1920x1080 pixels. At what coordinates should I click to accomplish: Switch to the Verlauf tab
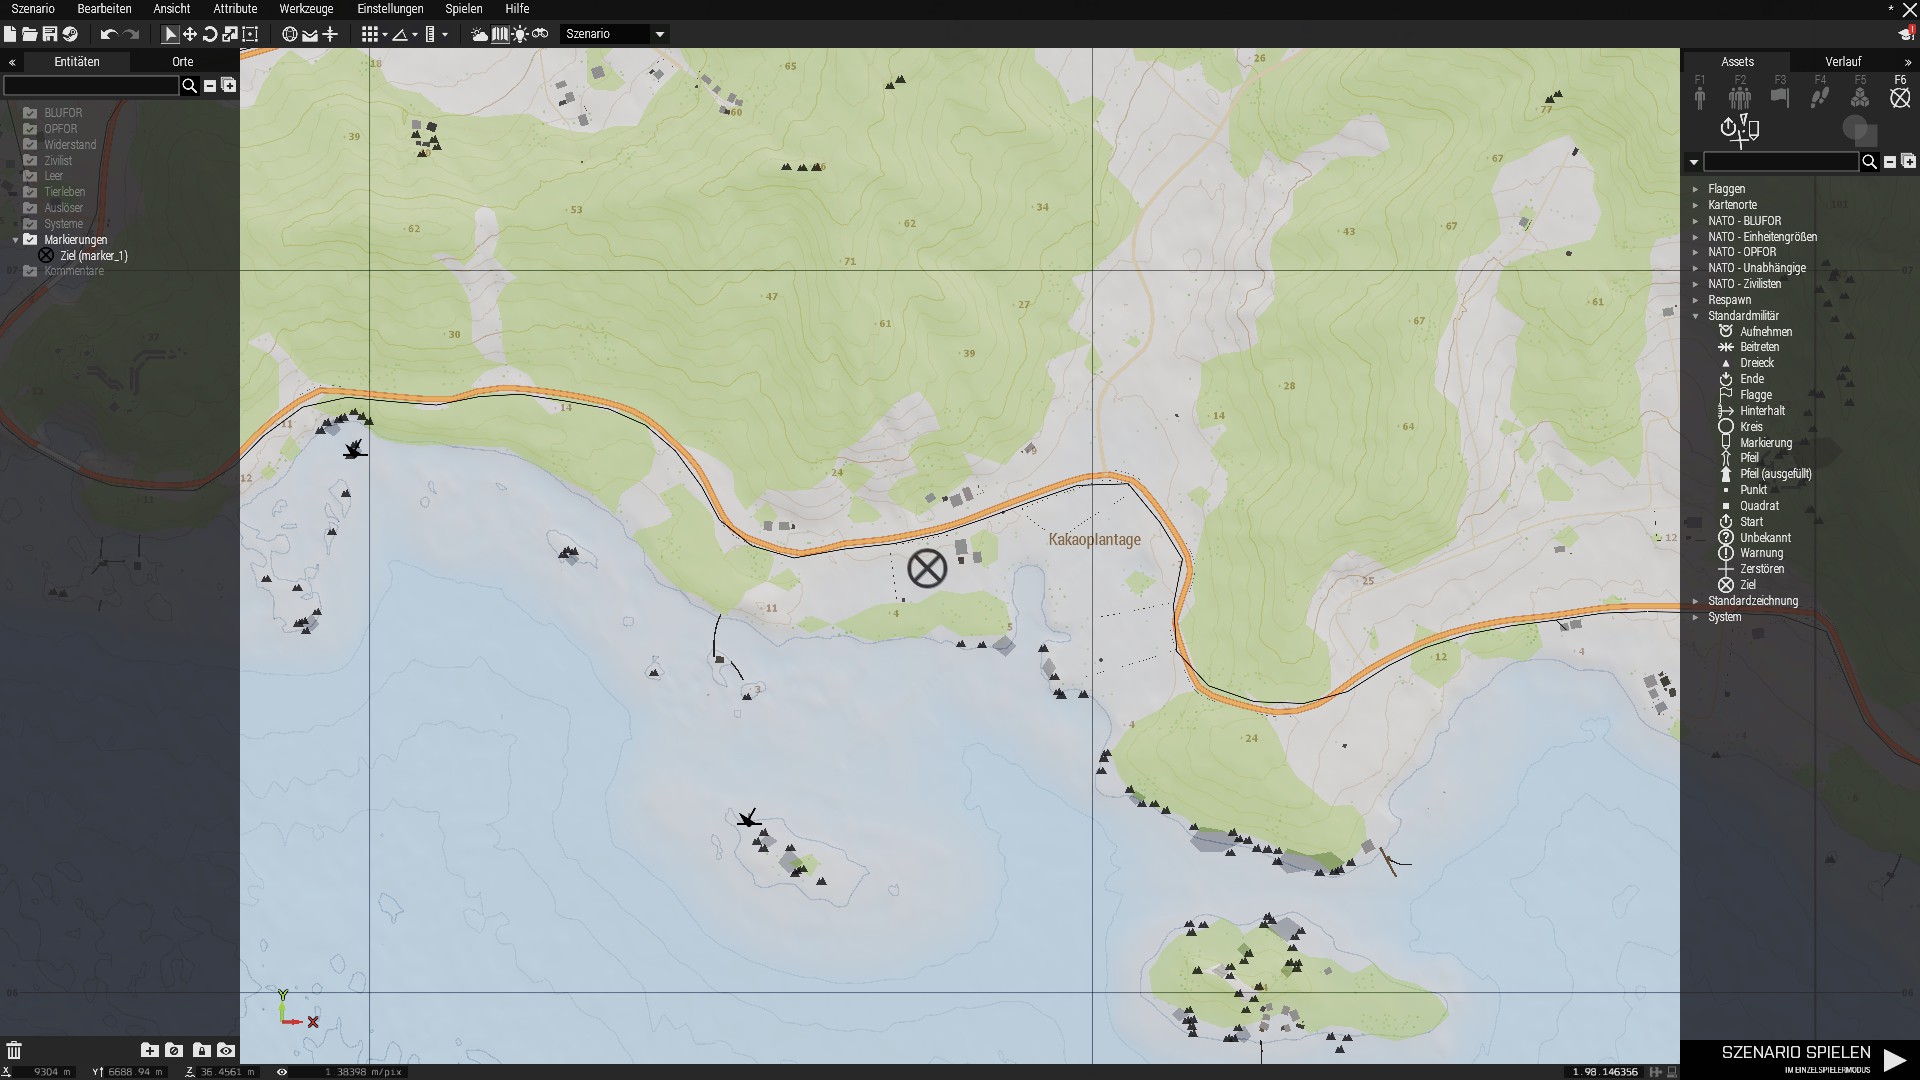[1843, 62]
